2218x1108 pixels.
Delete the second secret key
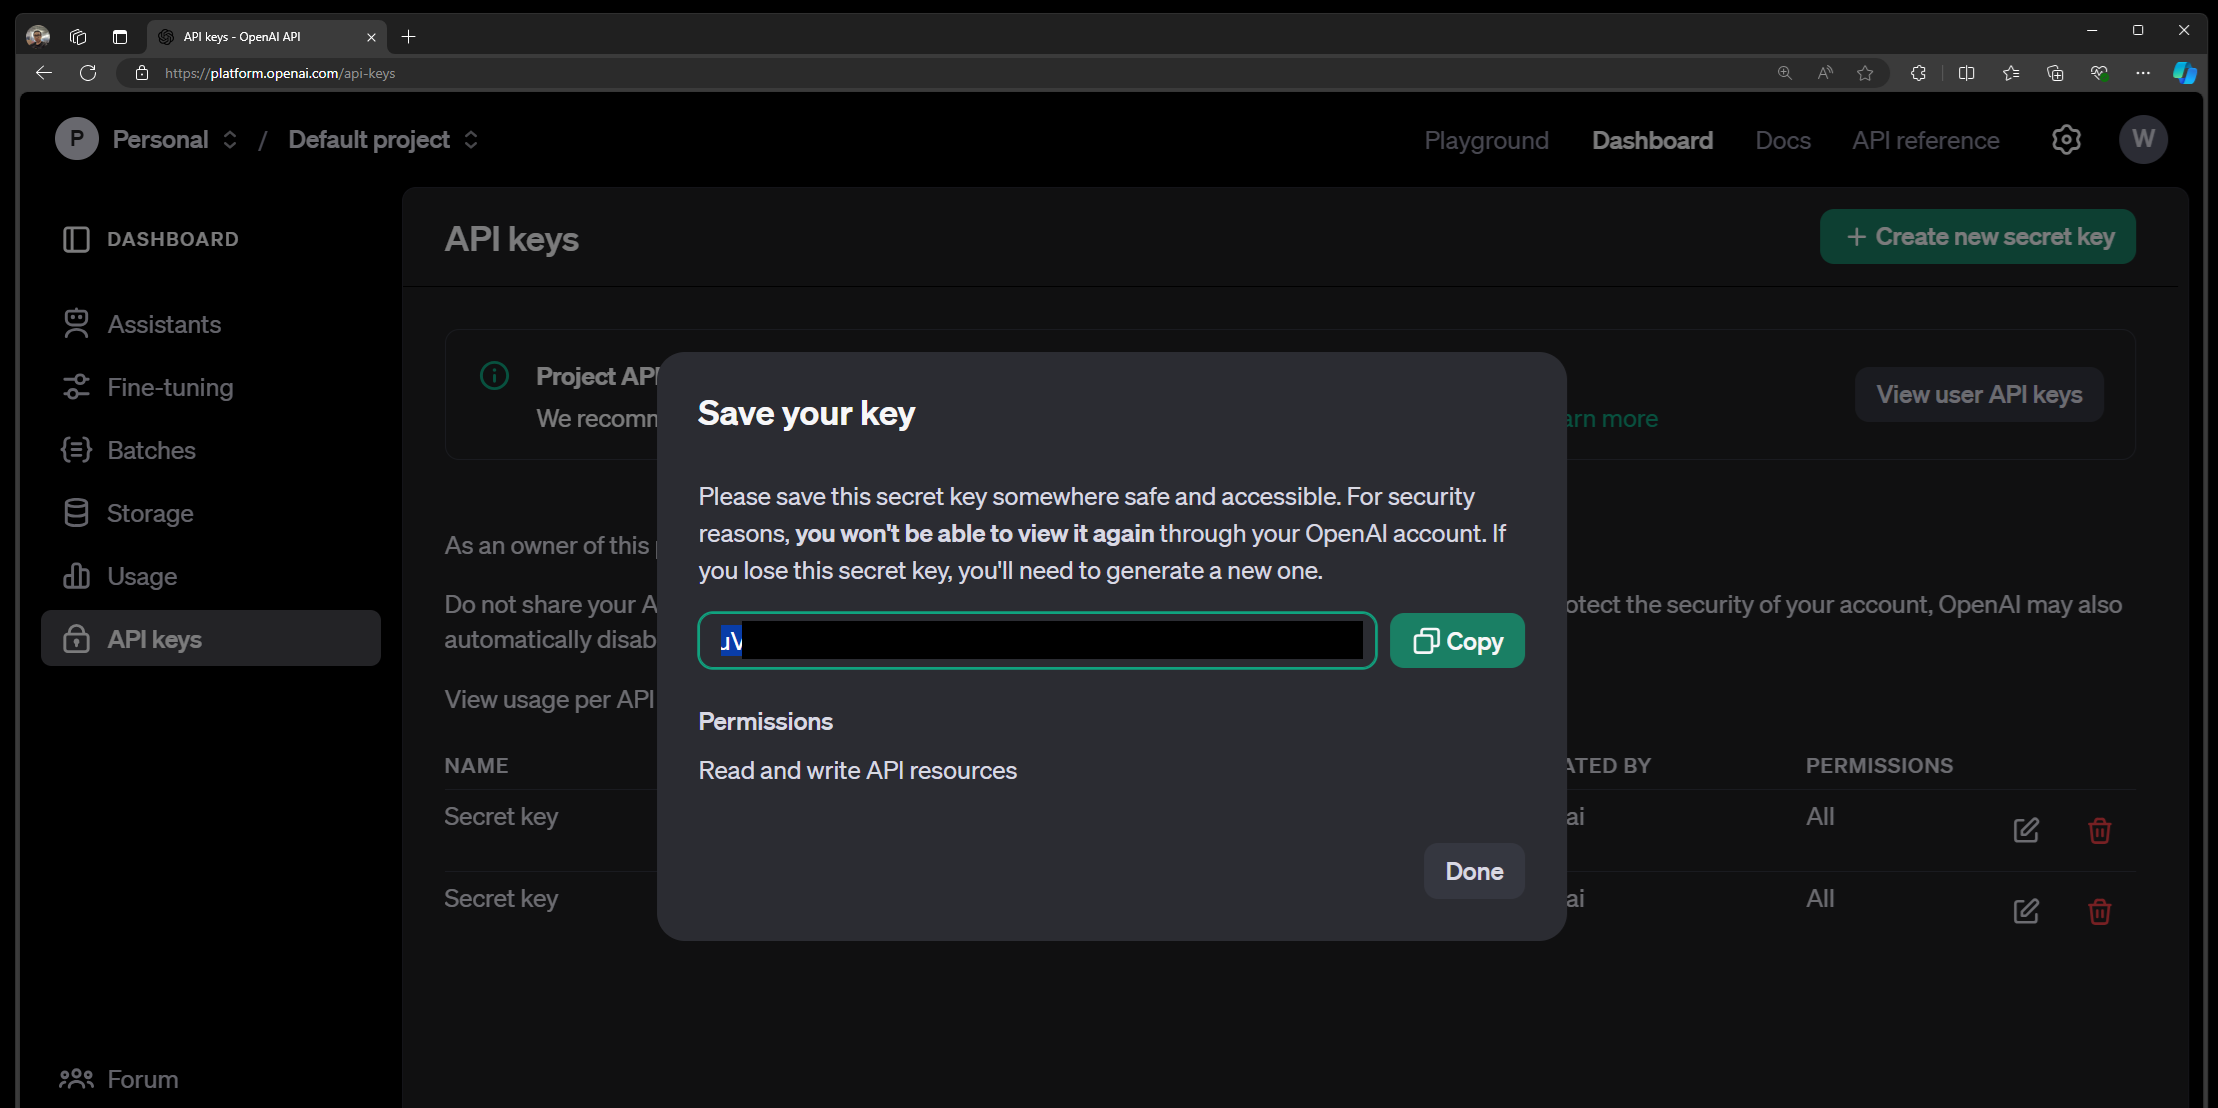tap(2100, 911)
